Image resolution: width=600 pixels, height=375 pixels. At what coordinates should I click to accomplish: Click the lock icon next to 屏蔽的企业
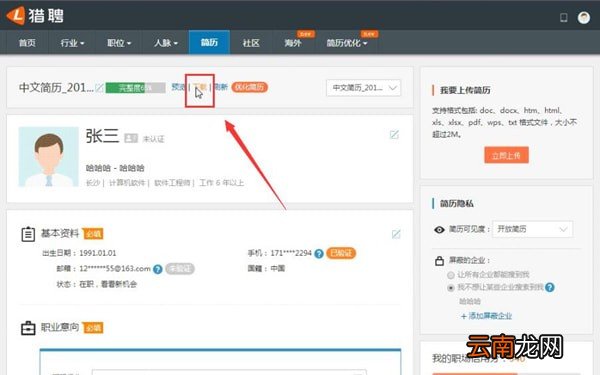coord(439,261)
